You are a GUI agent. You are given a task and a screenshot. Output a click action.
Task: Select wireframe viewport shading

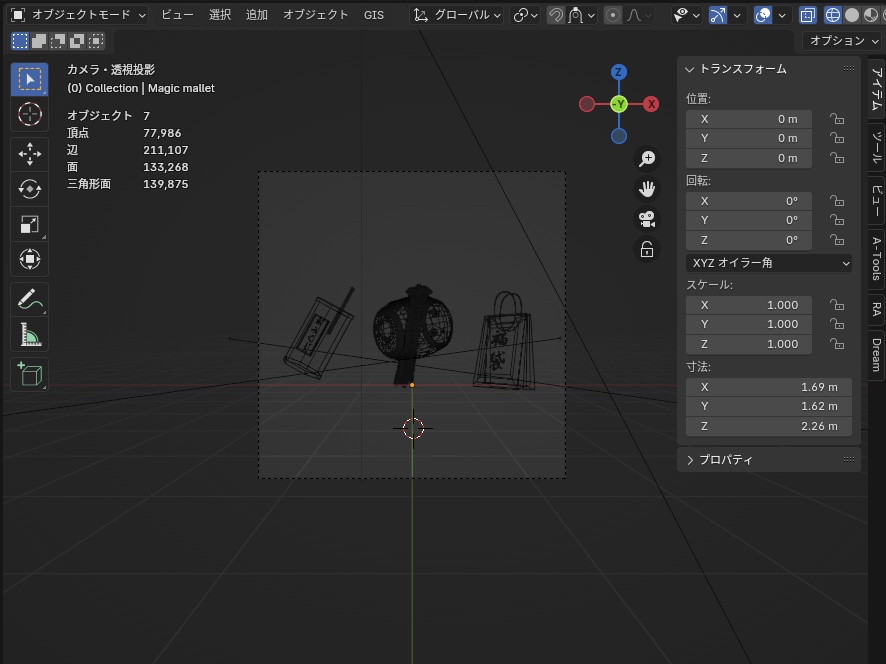pyautogui.click(x=833, y=15)
